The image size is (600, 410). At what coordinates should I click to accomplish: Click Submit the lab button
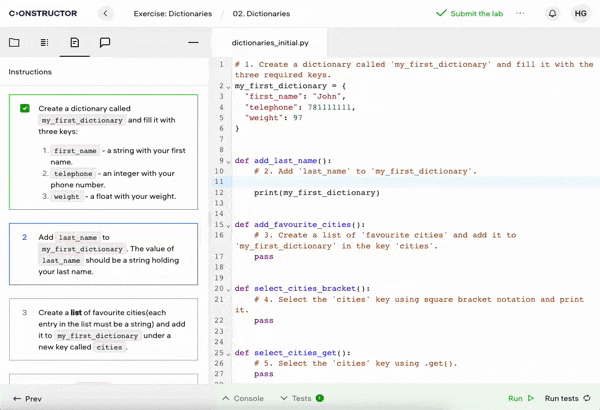pyautogui.click(x=469, y=14)
